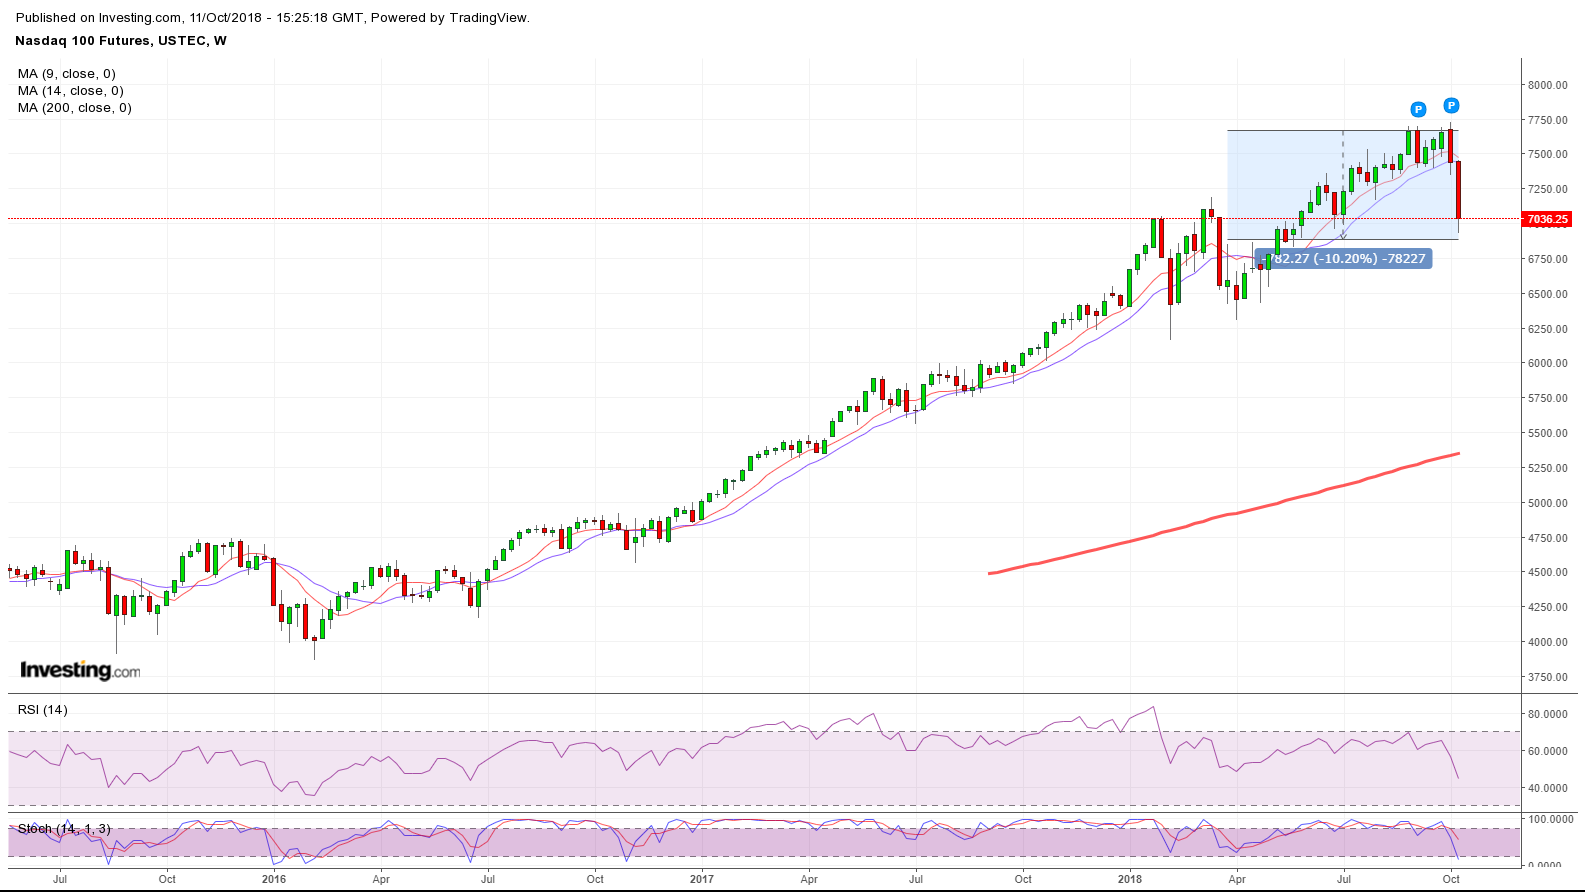Select the red 7036.25 current price tag
Screen dimensions: 1585x892
(x=1547, y=219)
